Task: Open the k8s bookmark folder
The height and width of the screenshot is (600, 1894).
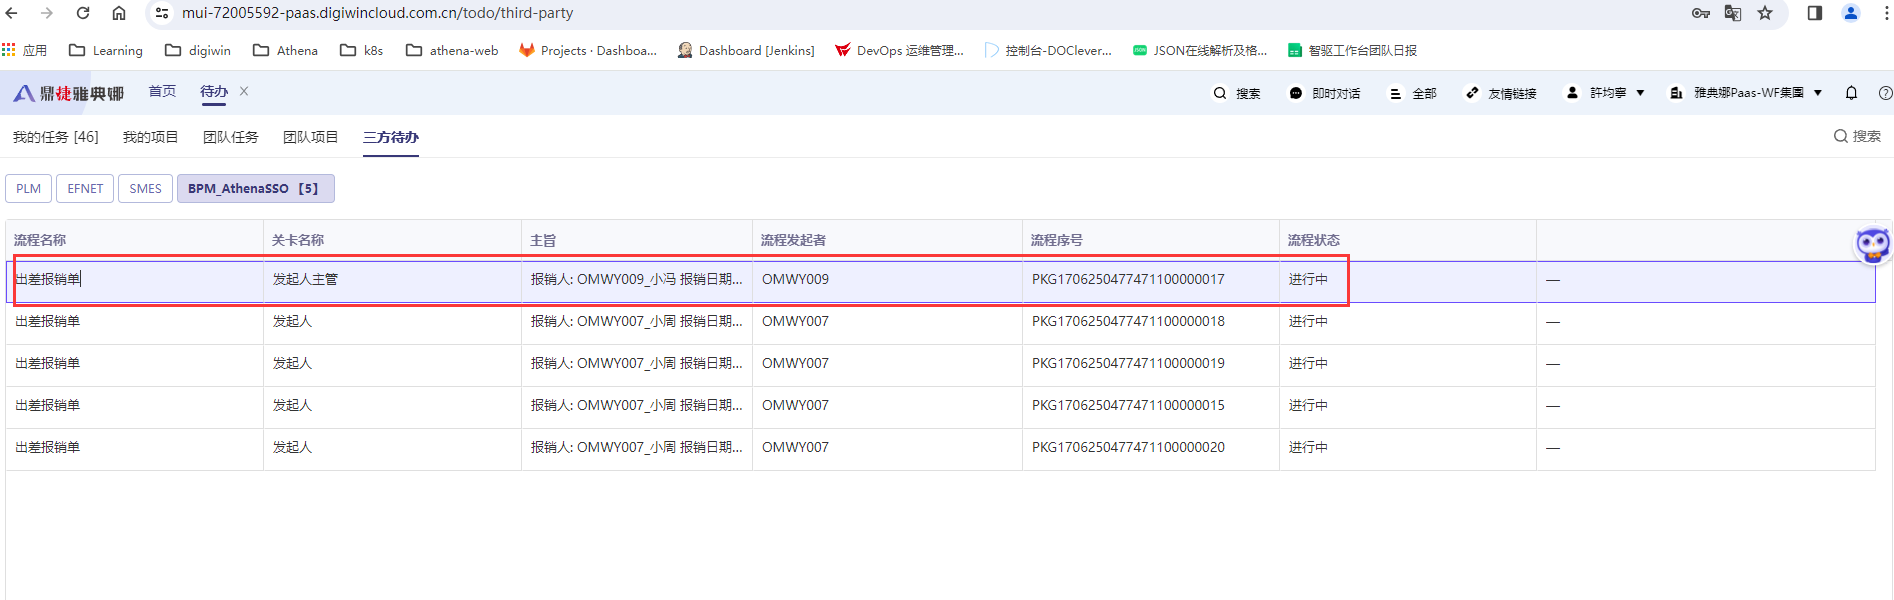Action: (362, 50)
